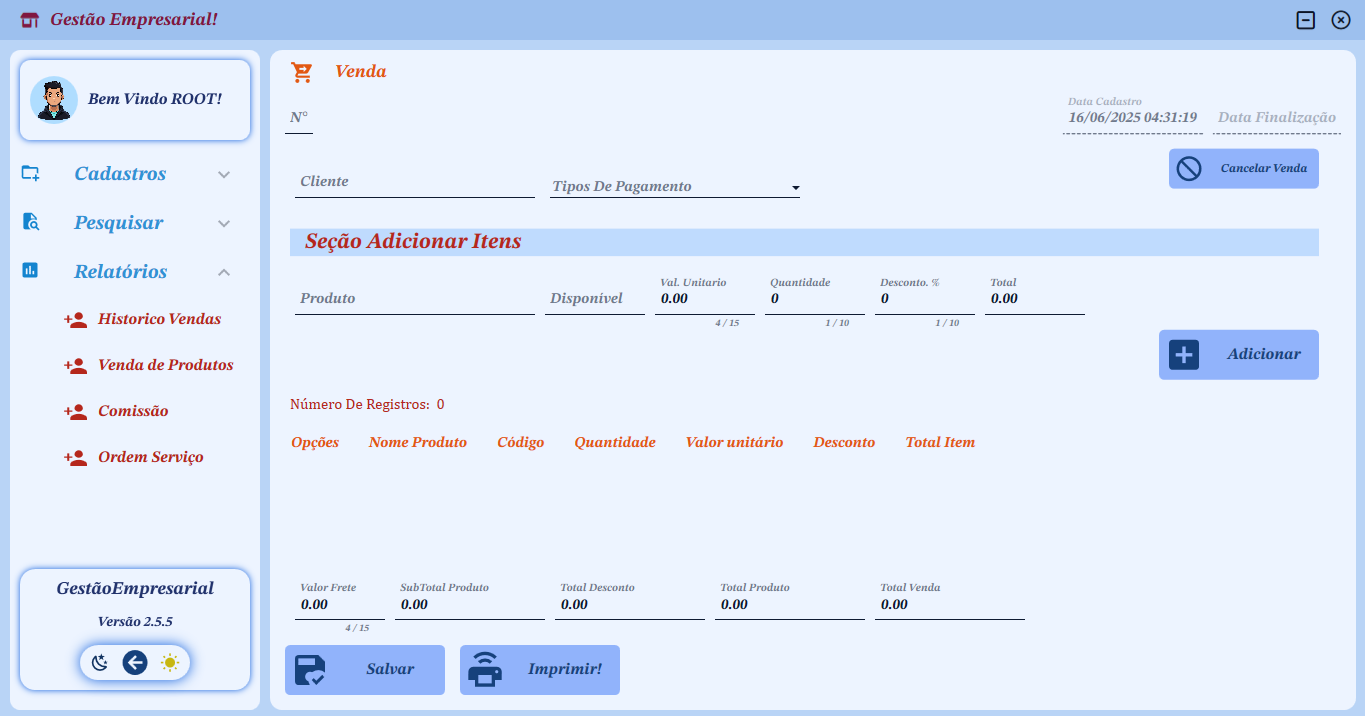Click the Pesquisar search document icon

31,222
